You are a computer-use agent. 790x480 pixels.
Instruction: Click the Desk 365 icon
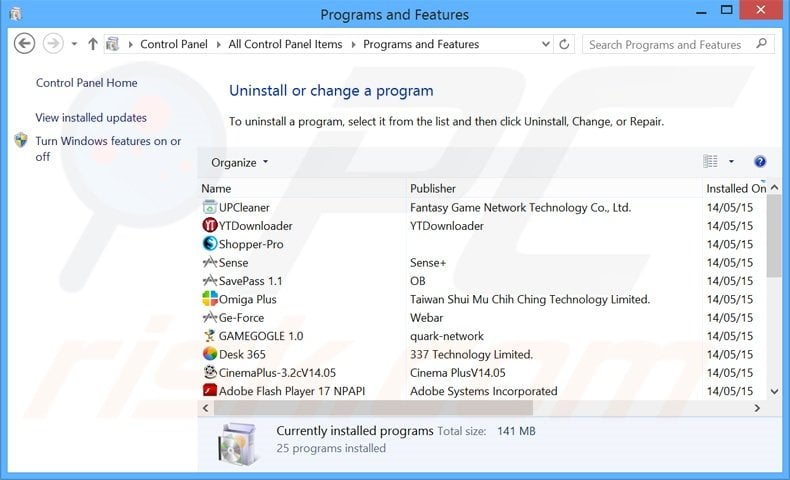209,354
